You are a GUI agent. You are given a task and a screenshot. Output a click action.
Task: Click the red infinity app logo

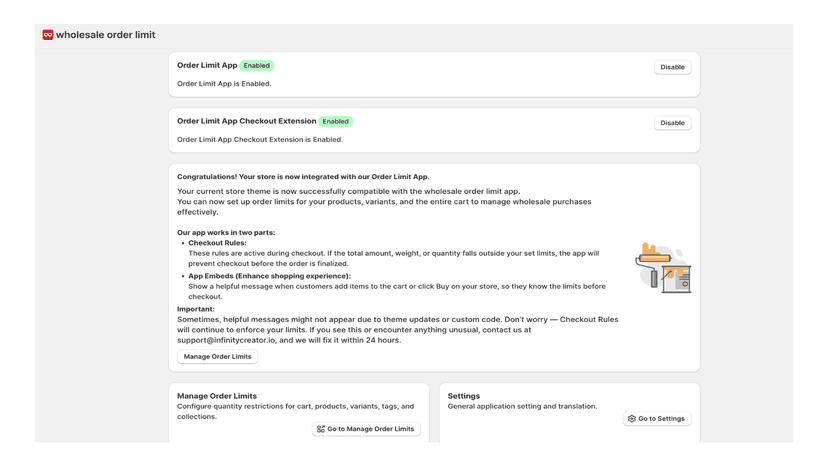(x=48, y=35)
